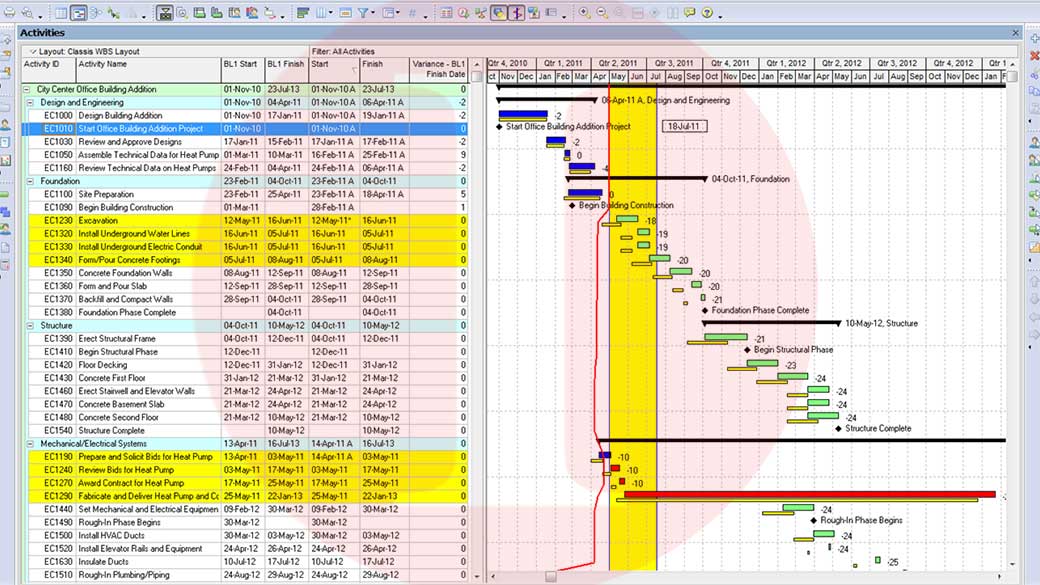
Task: Collapse the Mechanical/Electrical Systems WBS band
Action: 30,444
